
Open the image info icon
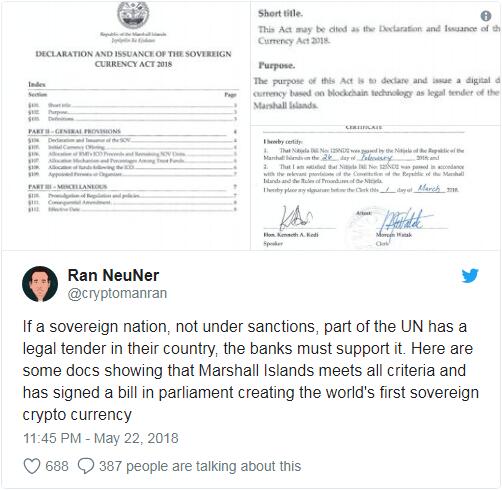(486, 16)
